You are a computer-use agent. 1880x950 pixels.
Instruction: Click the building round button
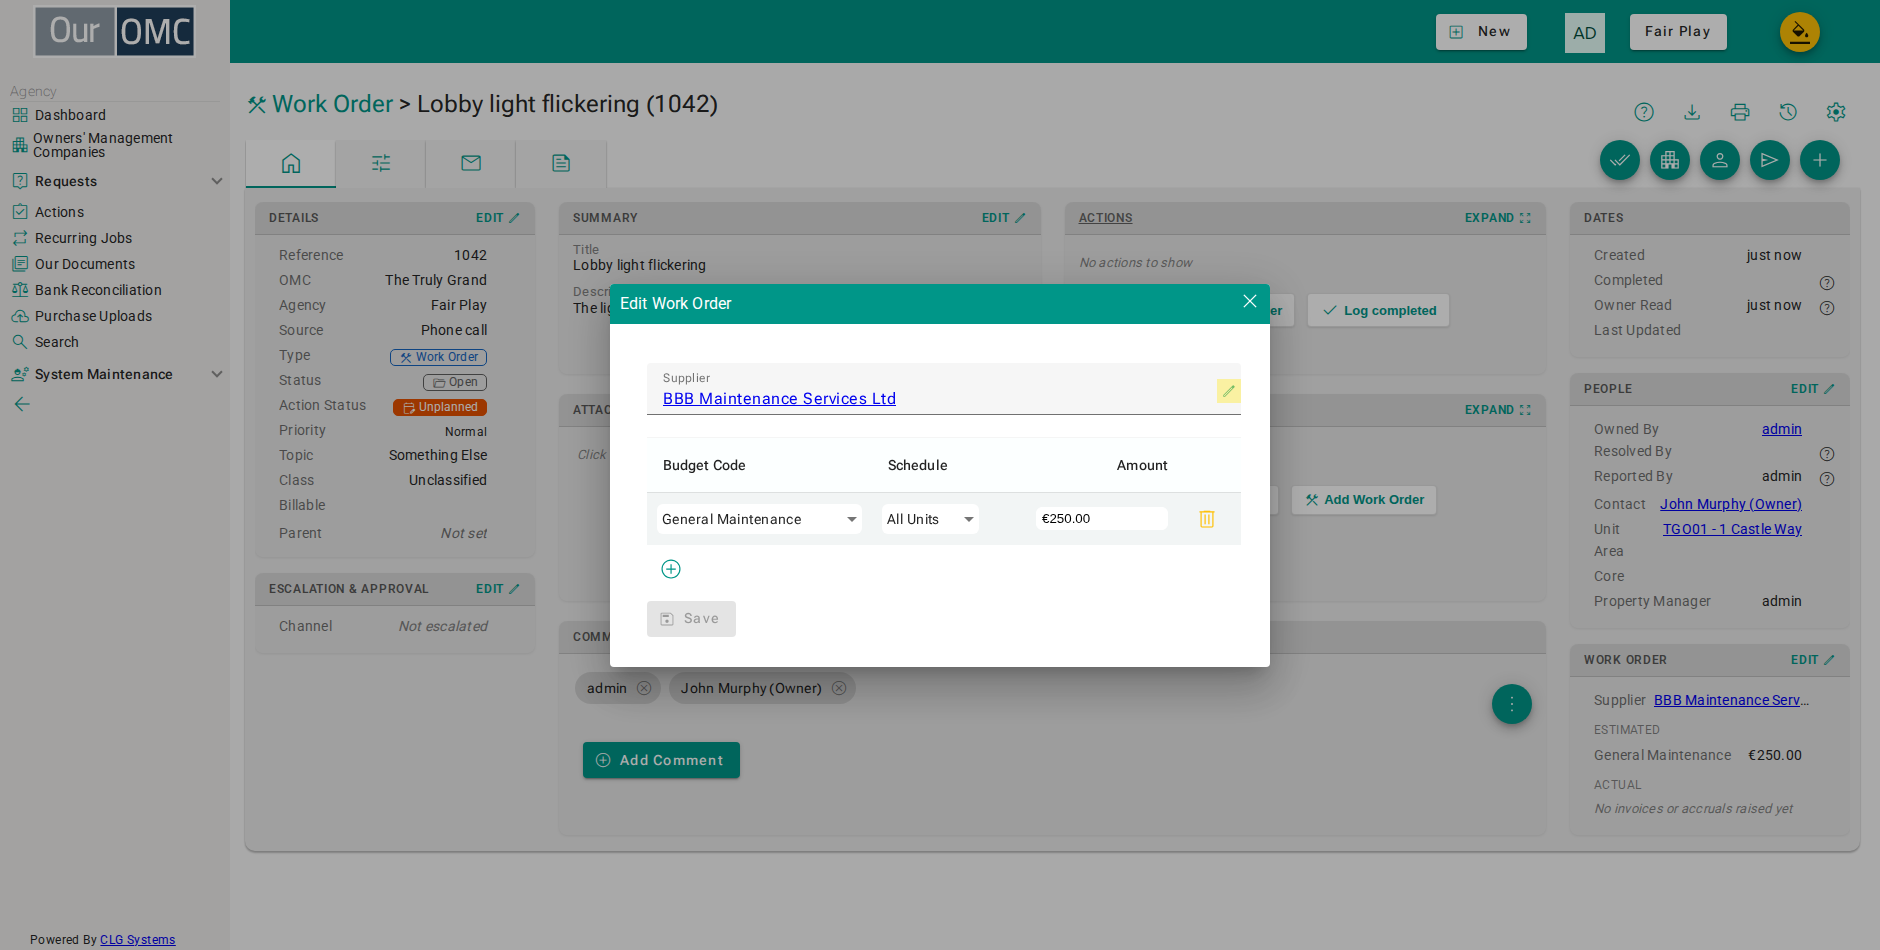click(x=1670, y=160)
